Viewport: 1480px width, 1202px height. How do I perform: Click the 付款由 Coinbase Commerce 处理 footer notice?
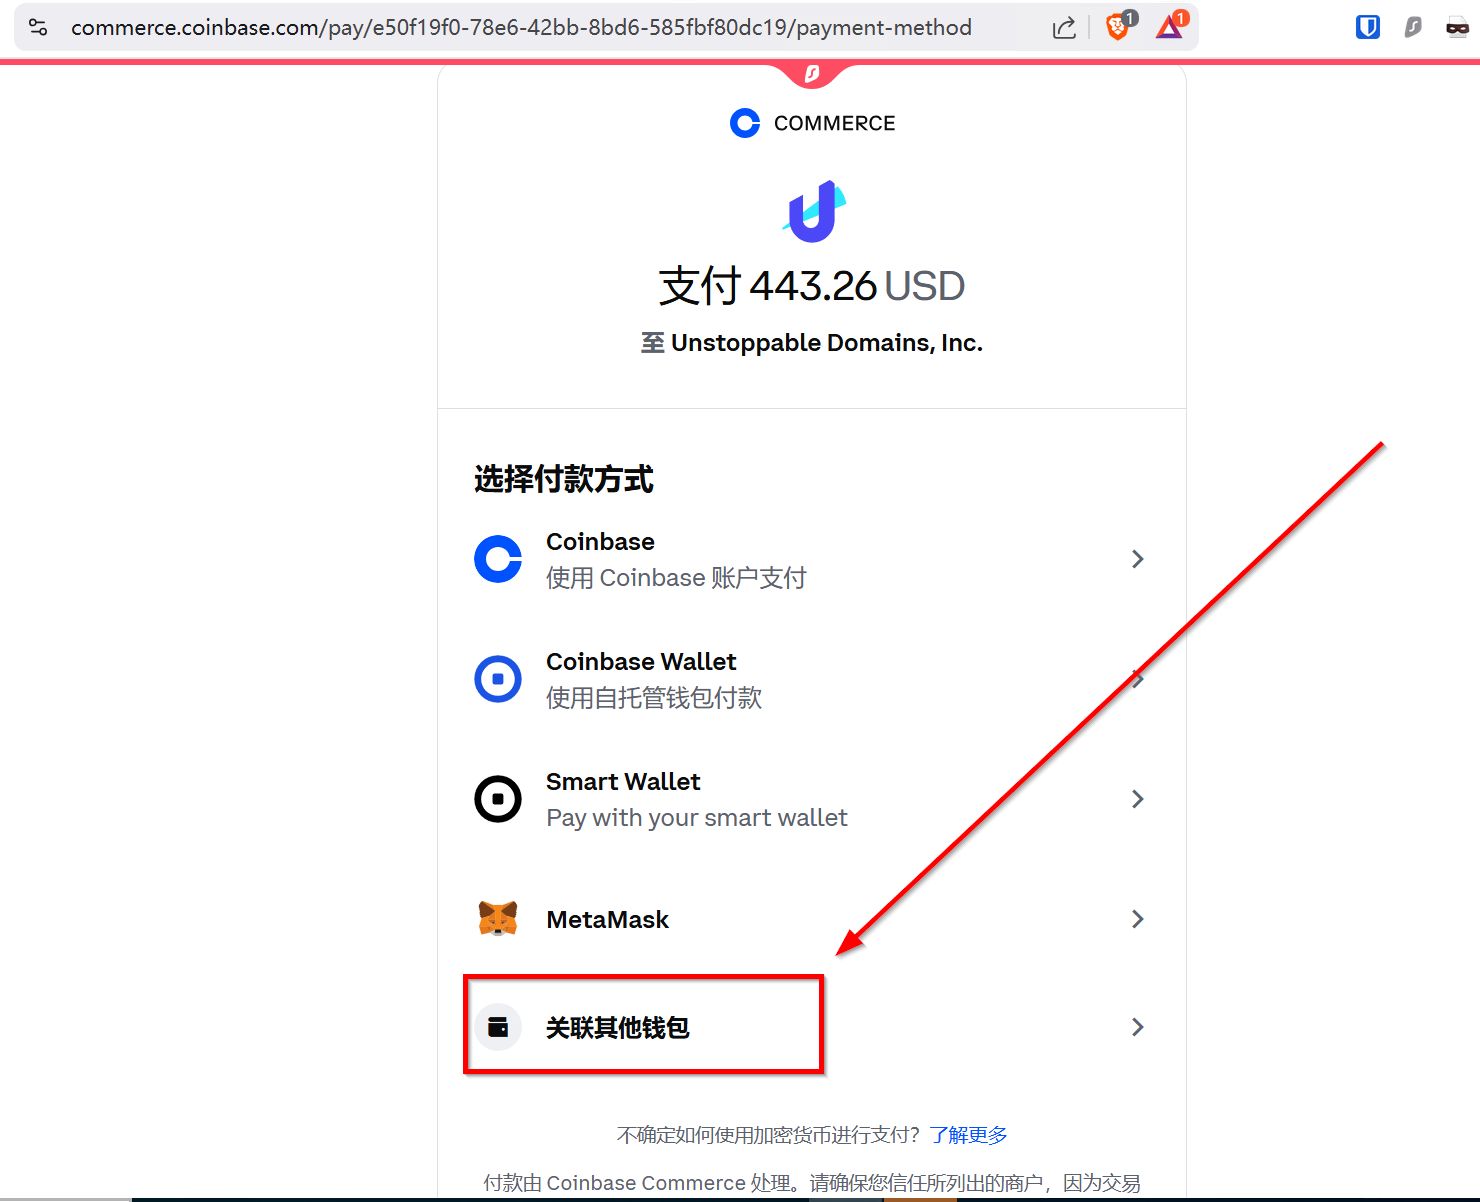(x=812, y=1183)
